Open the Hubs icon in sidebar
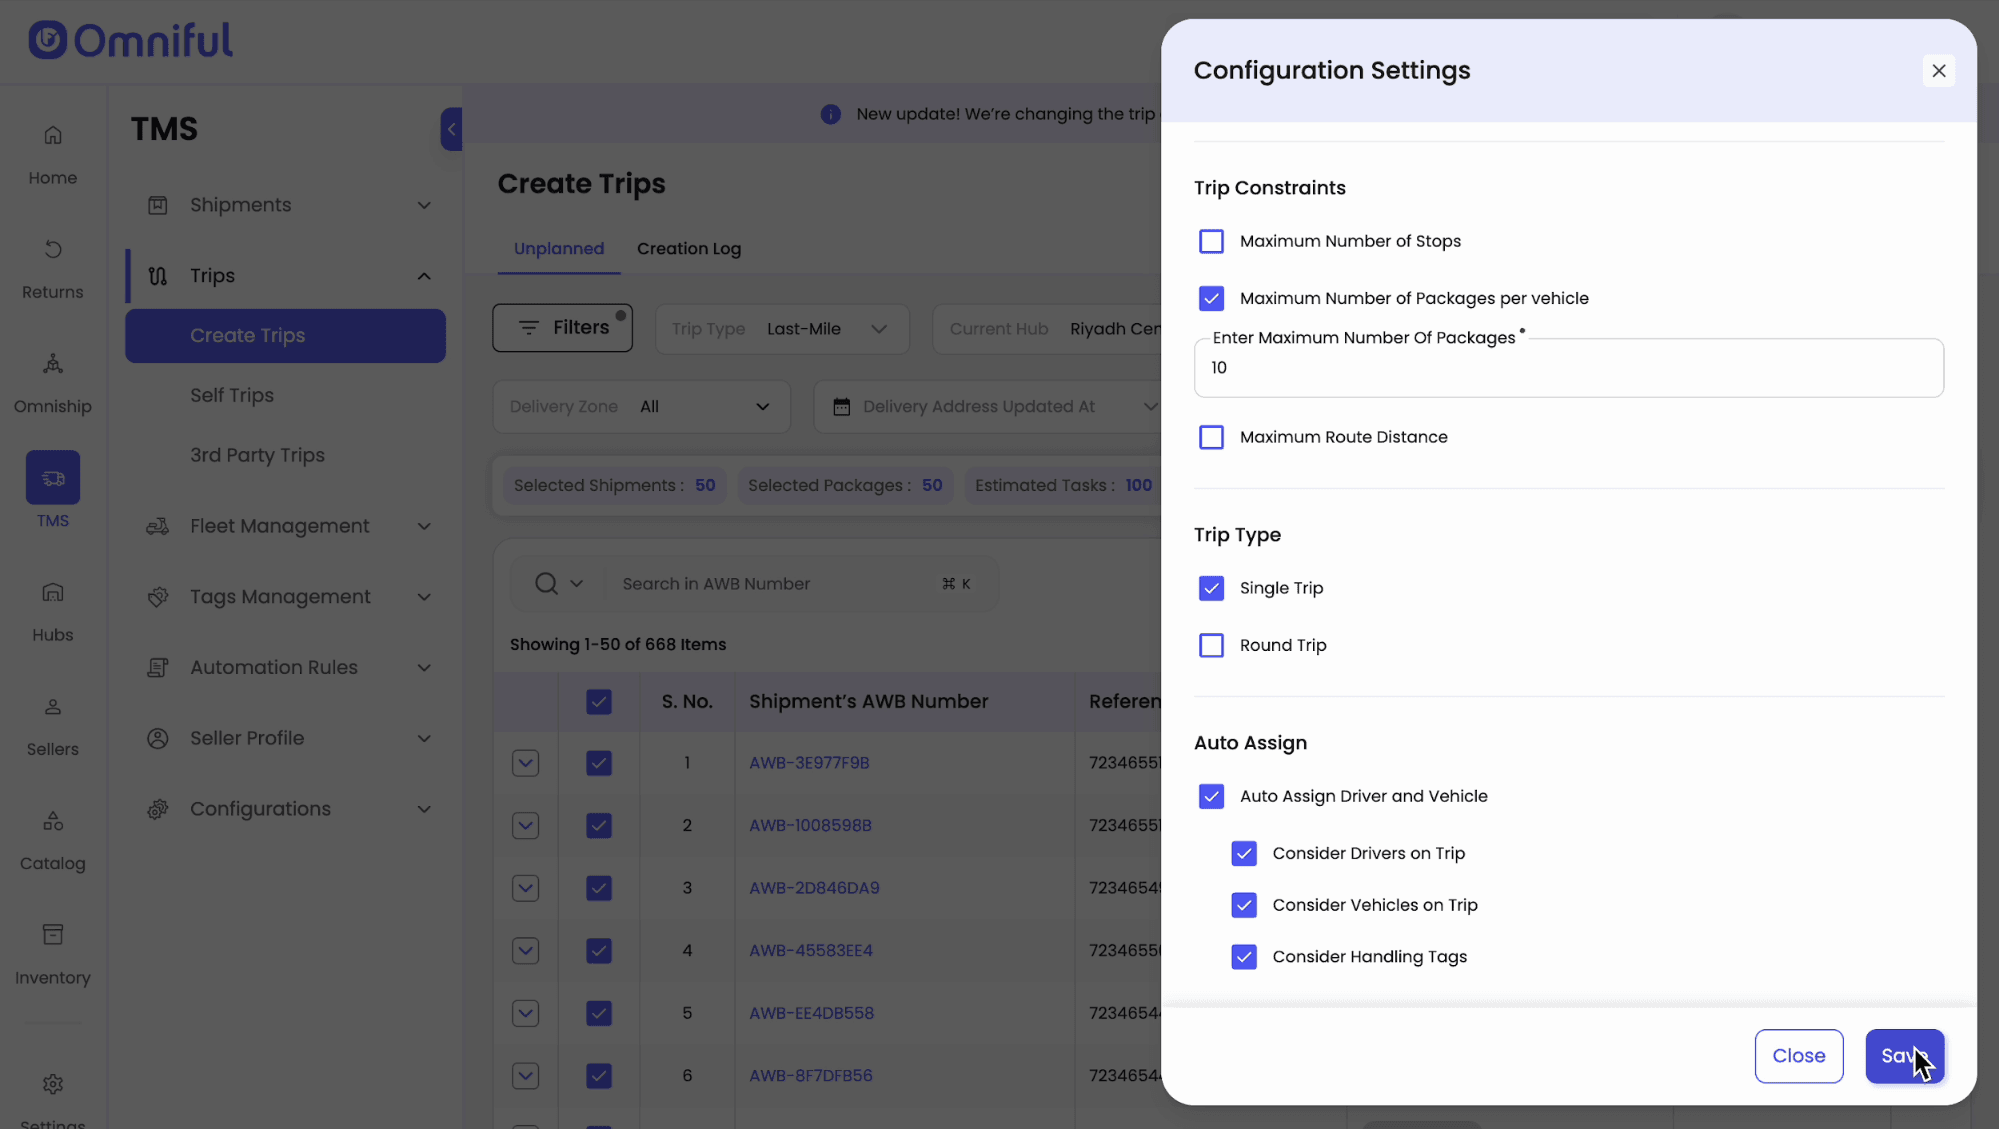The width and height of the screenshot is (1999, 1130). point(53,593)
